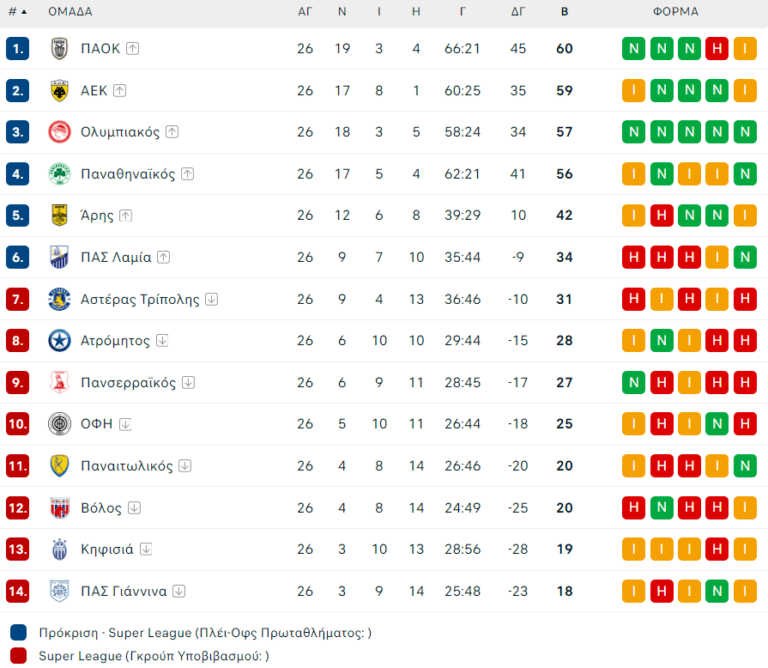This screenshot has height=668, width=768.
Task: Click the Ατρόμητος star logo
Action: click(x=60, y=341)
